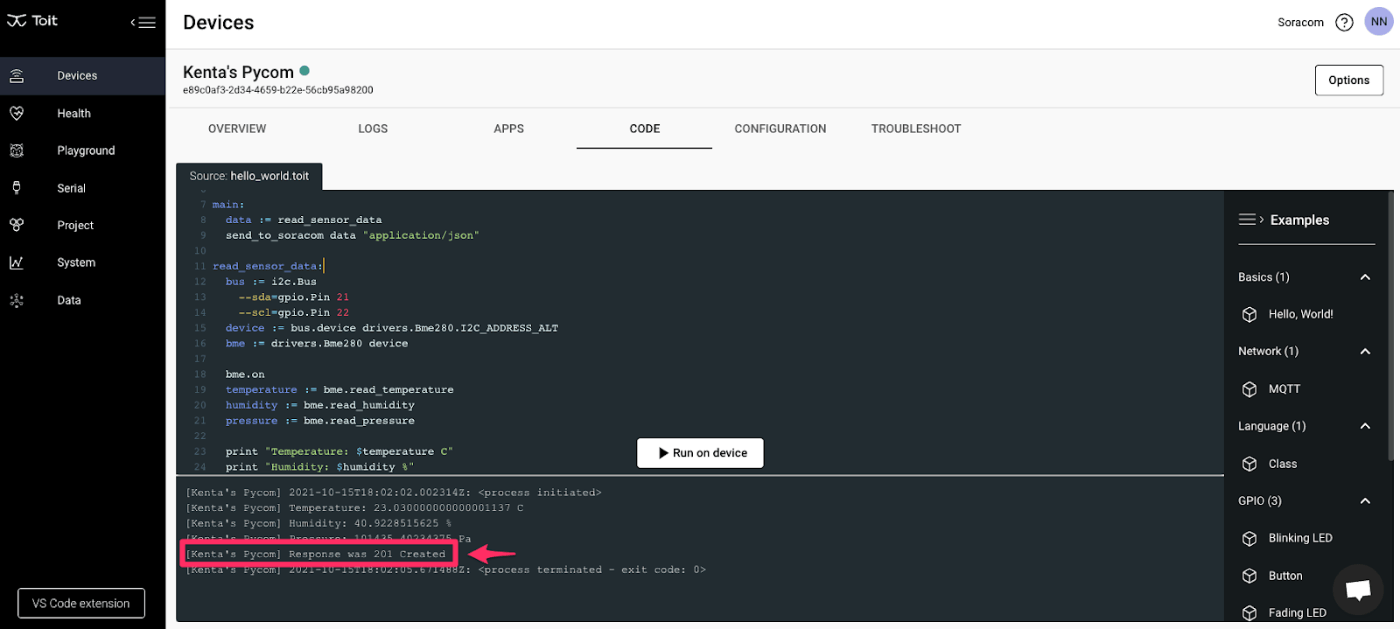Click cube icon next to Fading LED

(1249, 613)
